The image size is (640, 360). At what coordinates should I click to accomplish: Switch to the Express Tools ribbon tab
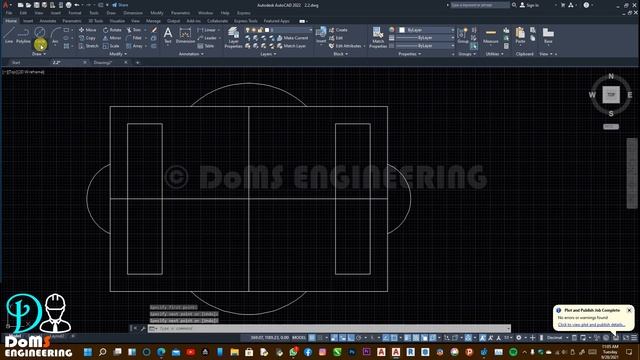tap(246, 21)
